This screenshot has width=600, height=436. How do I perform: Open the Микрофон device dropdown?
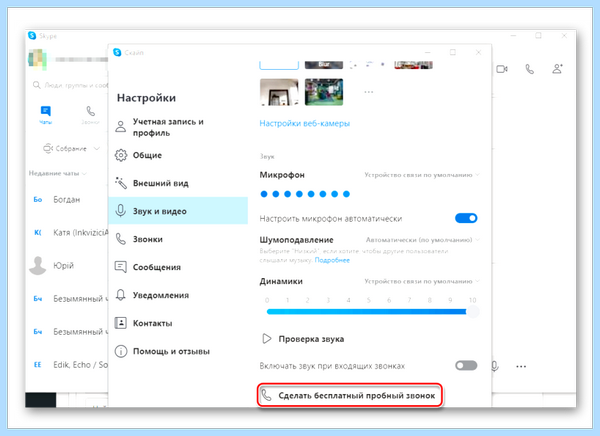coord(421,175)
